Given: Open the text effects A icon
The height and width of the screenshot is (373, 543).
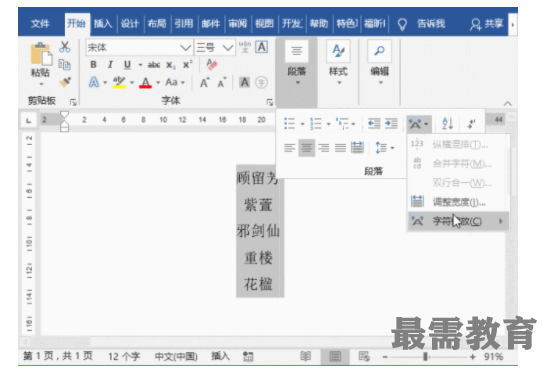Looking at the screenshot, I should point(94,82).
